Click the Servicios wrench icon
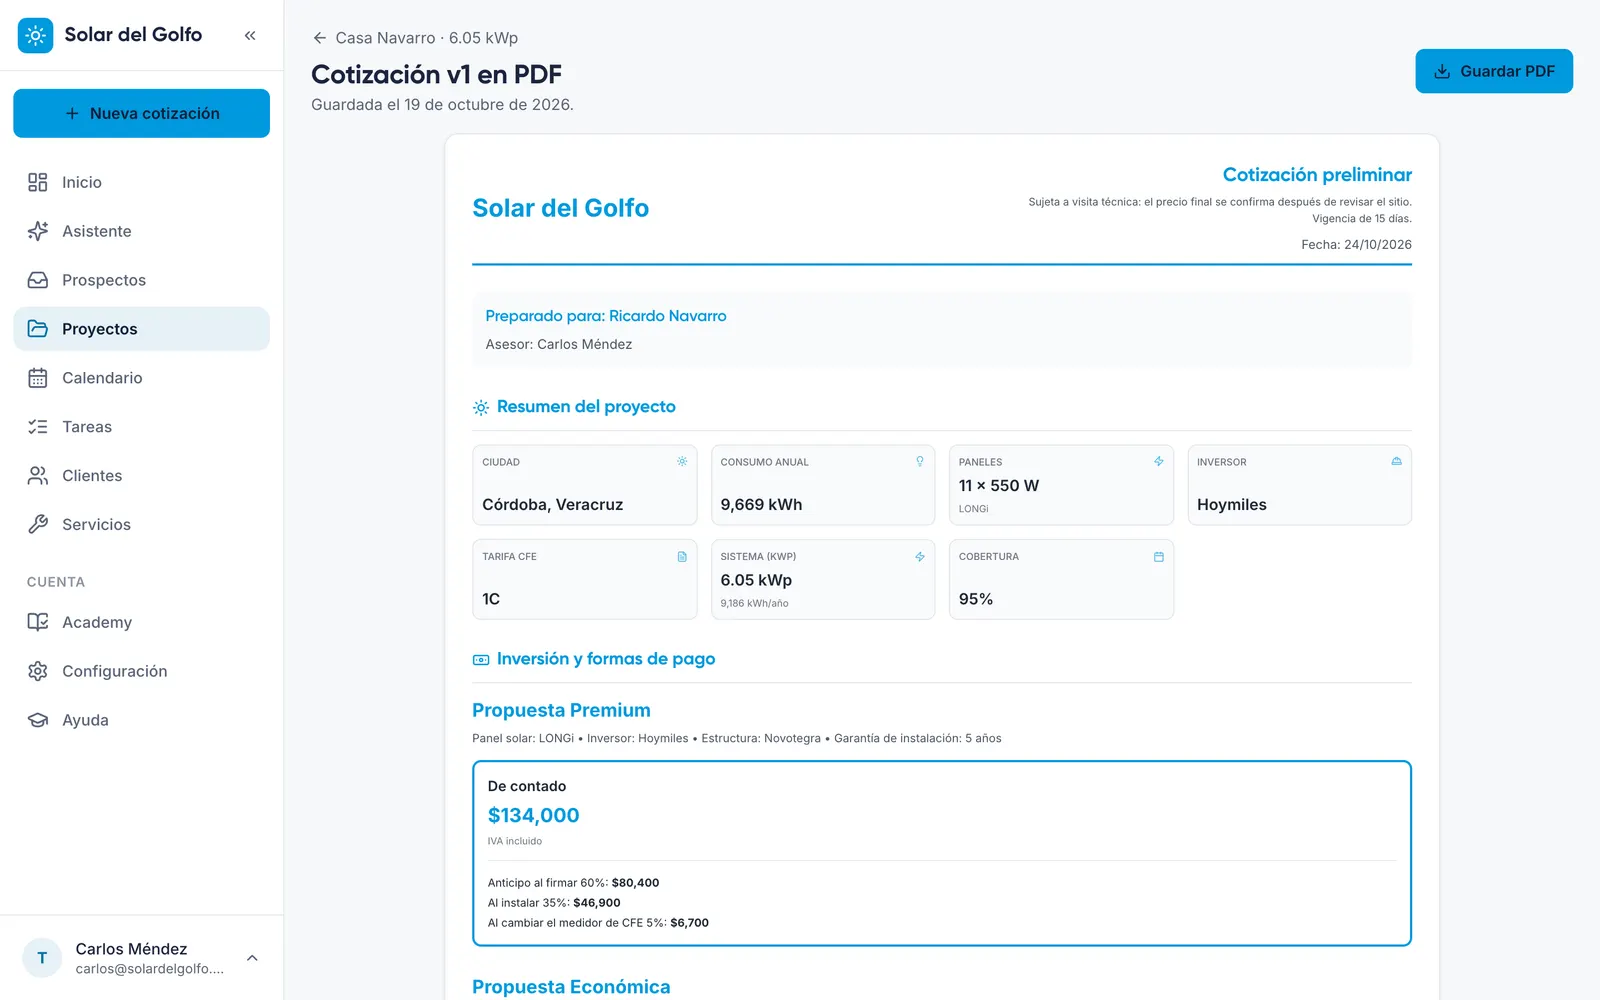Viewport: 1600px width, 1000px height. [x=38, y=524]
